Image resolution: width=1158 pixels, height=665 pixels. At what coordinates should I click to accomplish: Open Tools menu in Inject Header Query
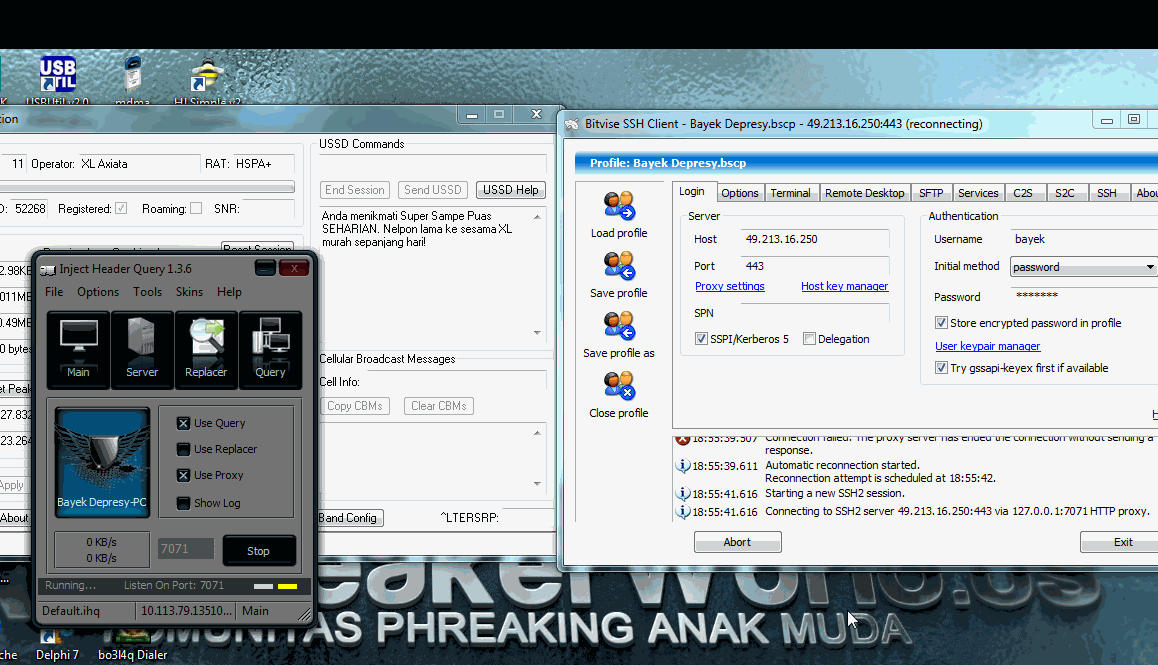click(148, 292)
